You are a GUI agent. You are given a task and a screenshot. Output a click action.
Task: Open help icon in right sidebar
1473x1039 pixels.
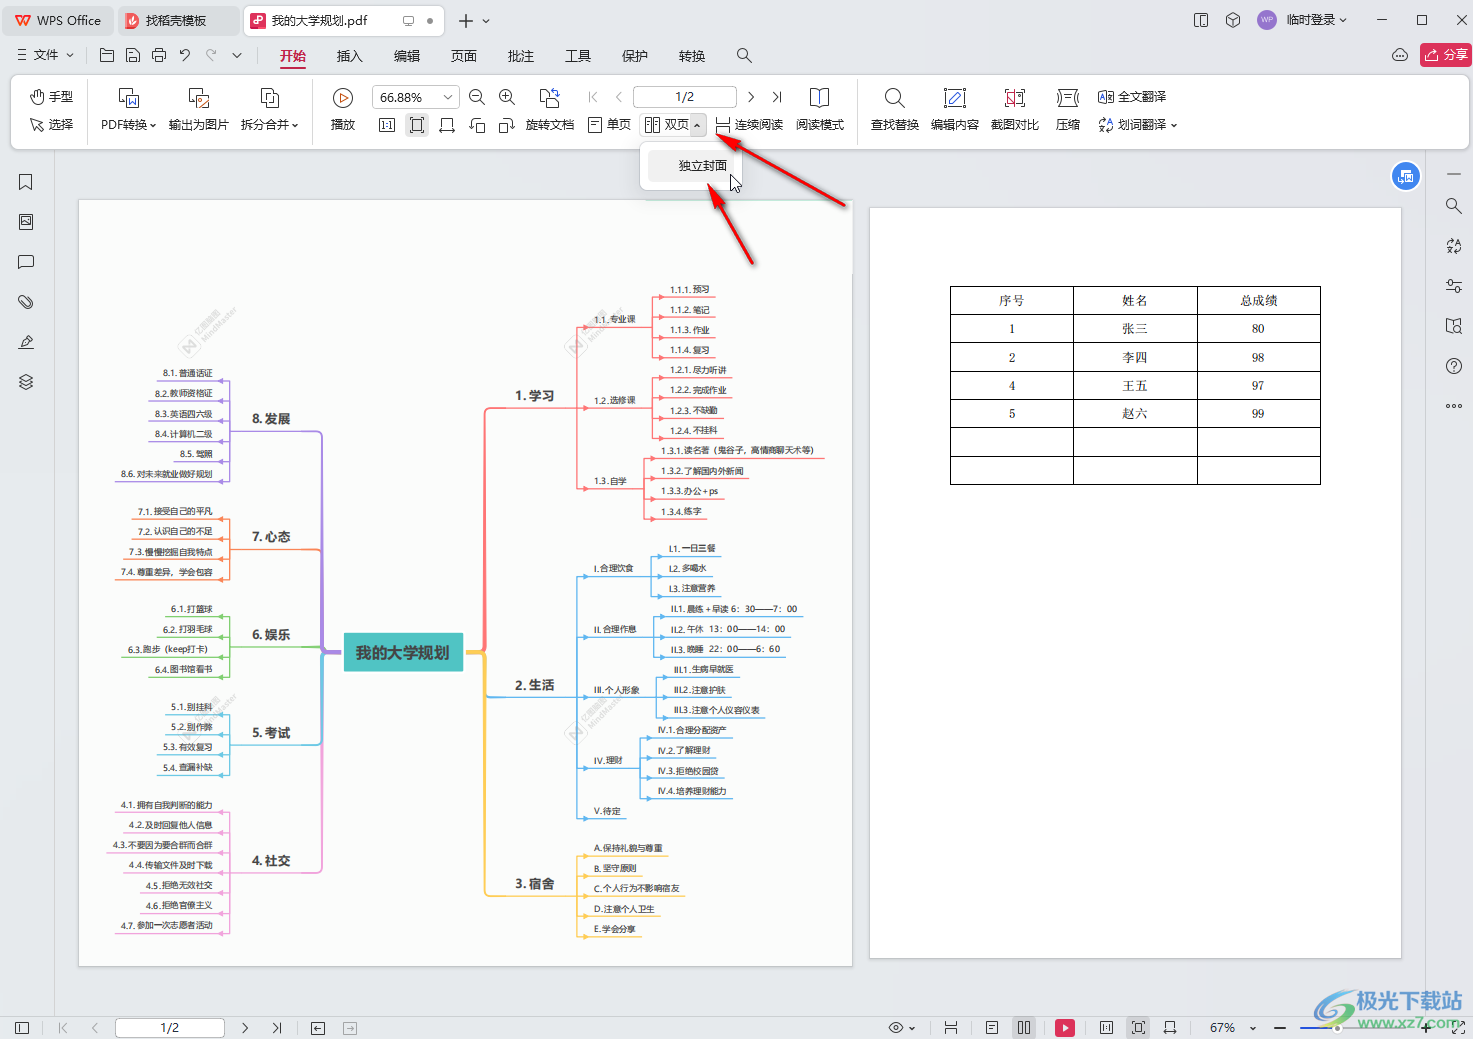[x=1454, y=366]
